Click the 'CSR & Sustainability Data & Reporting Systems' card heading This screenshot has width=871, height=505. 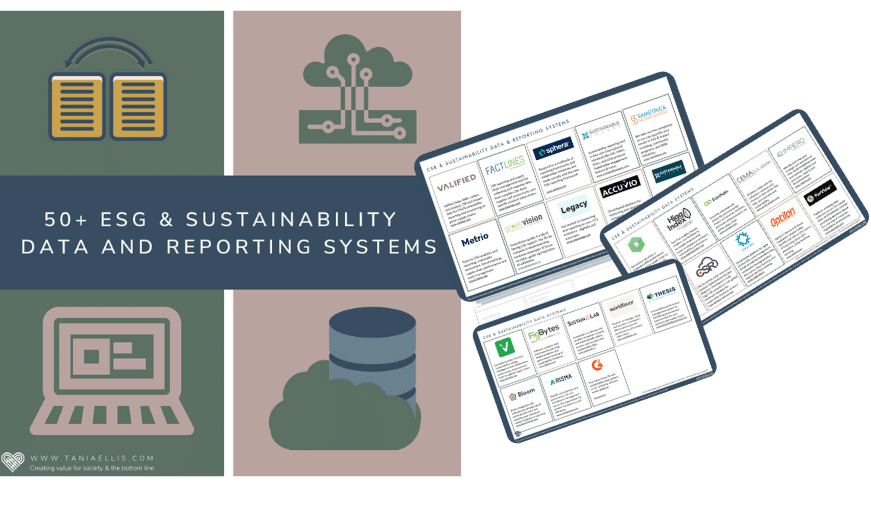pyautogui.click(x=498, y=146)
